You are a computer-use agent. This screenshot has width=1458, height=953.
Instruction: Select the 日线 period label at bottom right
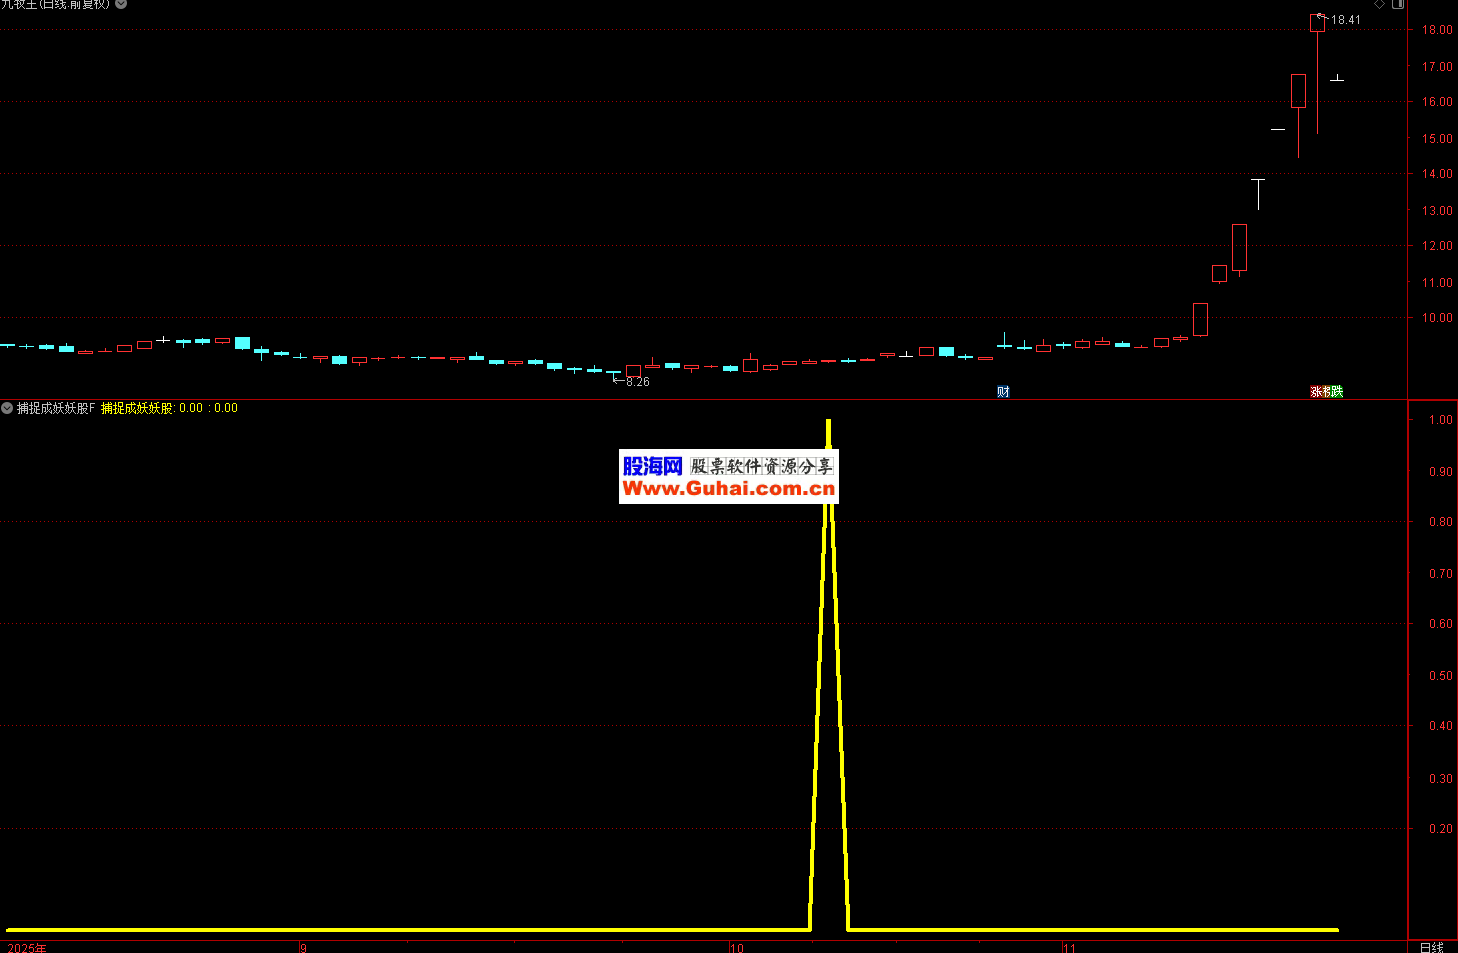1431,947
